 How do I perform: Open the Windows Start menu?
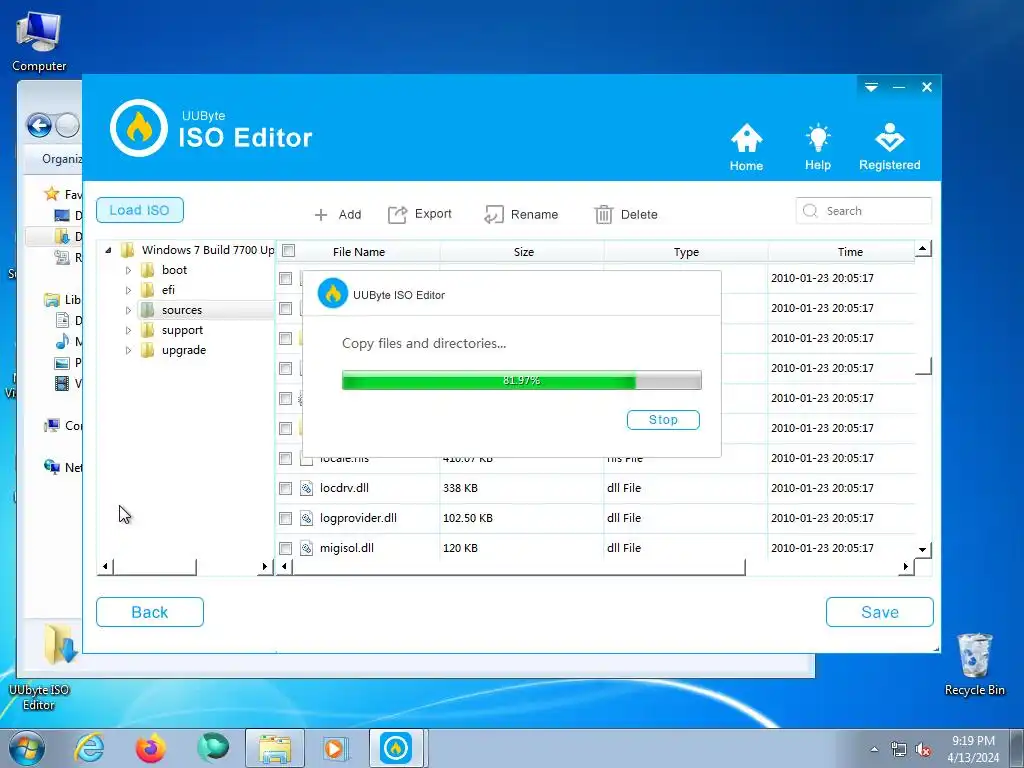(27, 748)
